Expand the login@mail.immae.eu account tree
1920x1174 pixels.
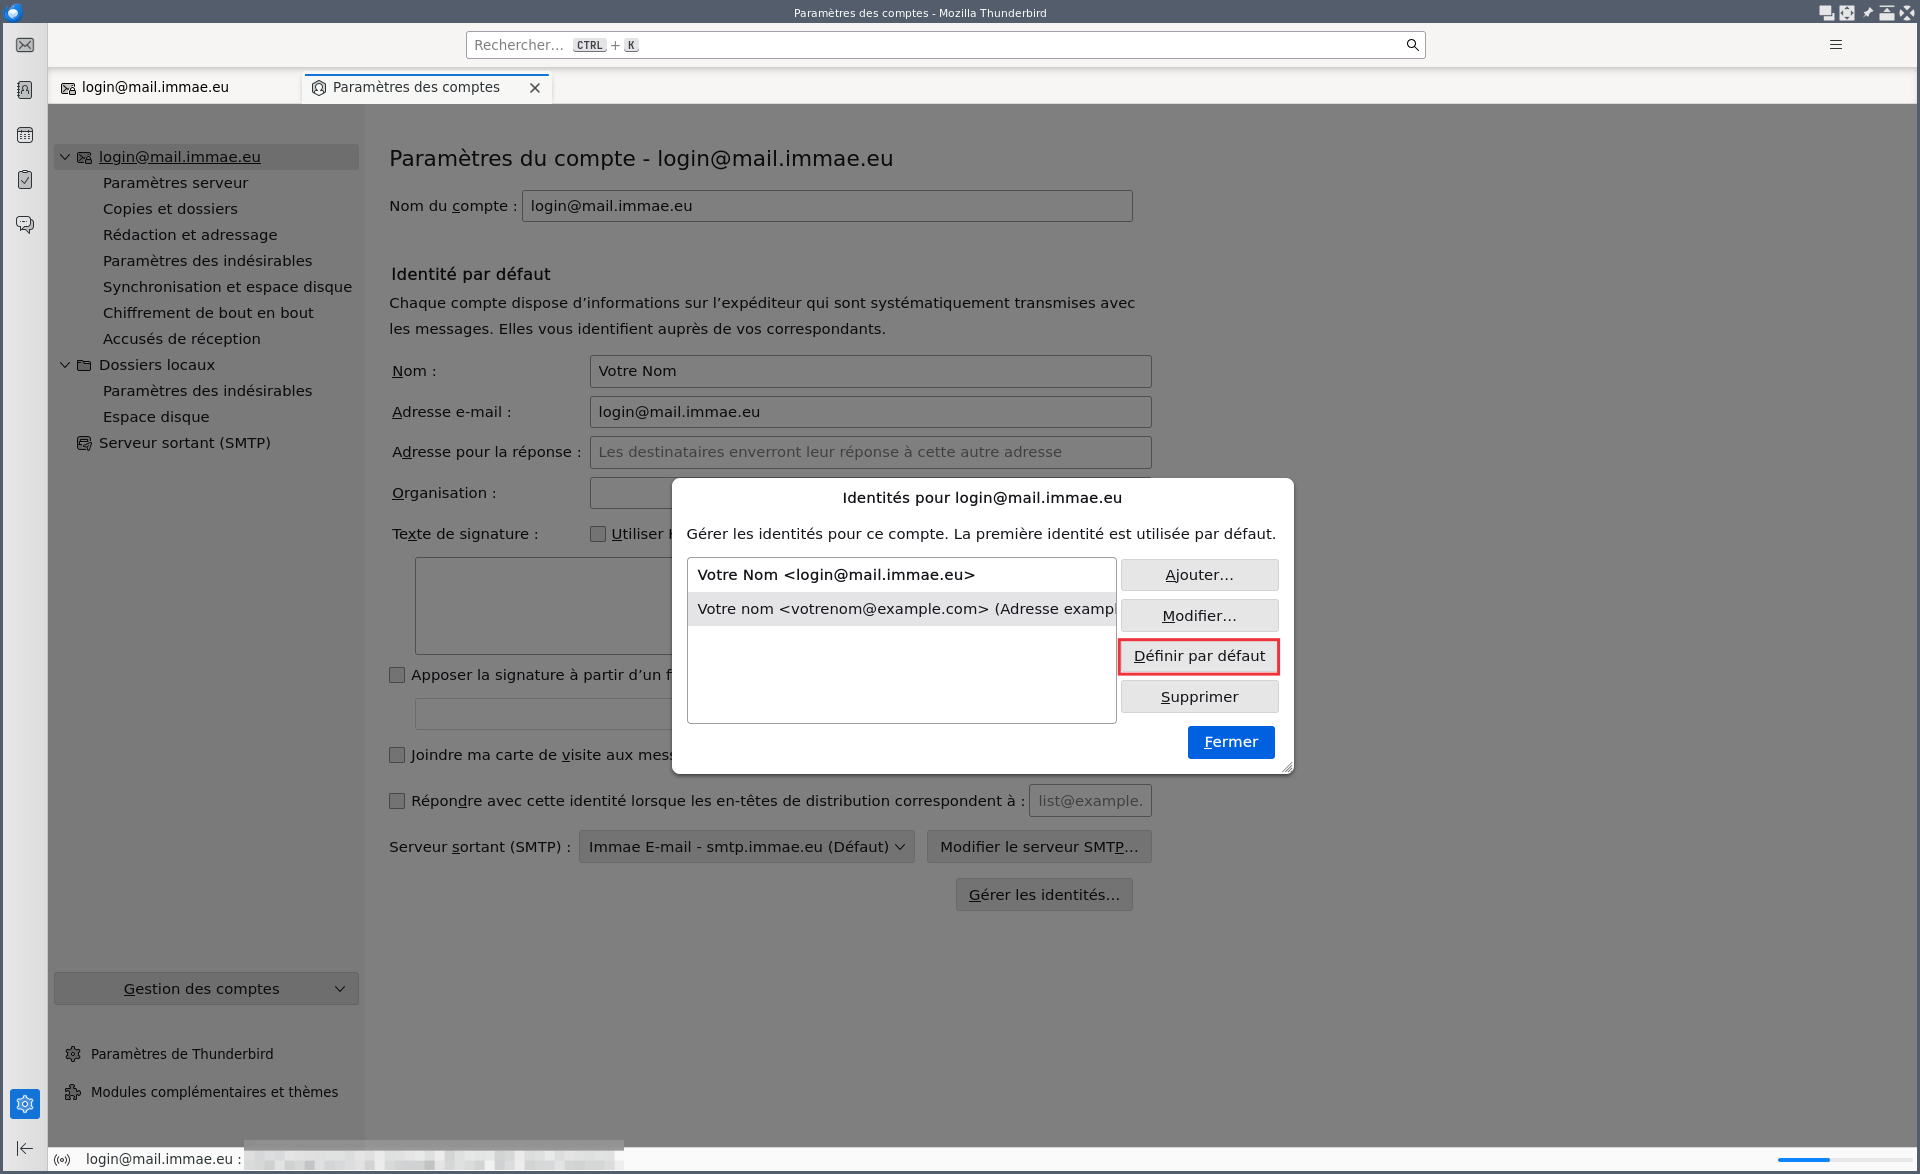[66, 156]
